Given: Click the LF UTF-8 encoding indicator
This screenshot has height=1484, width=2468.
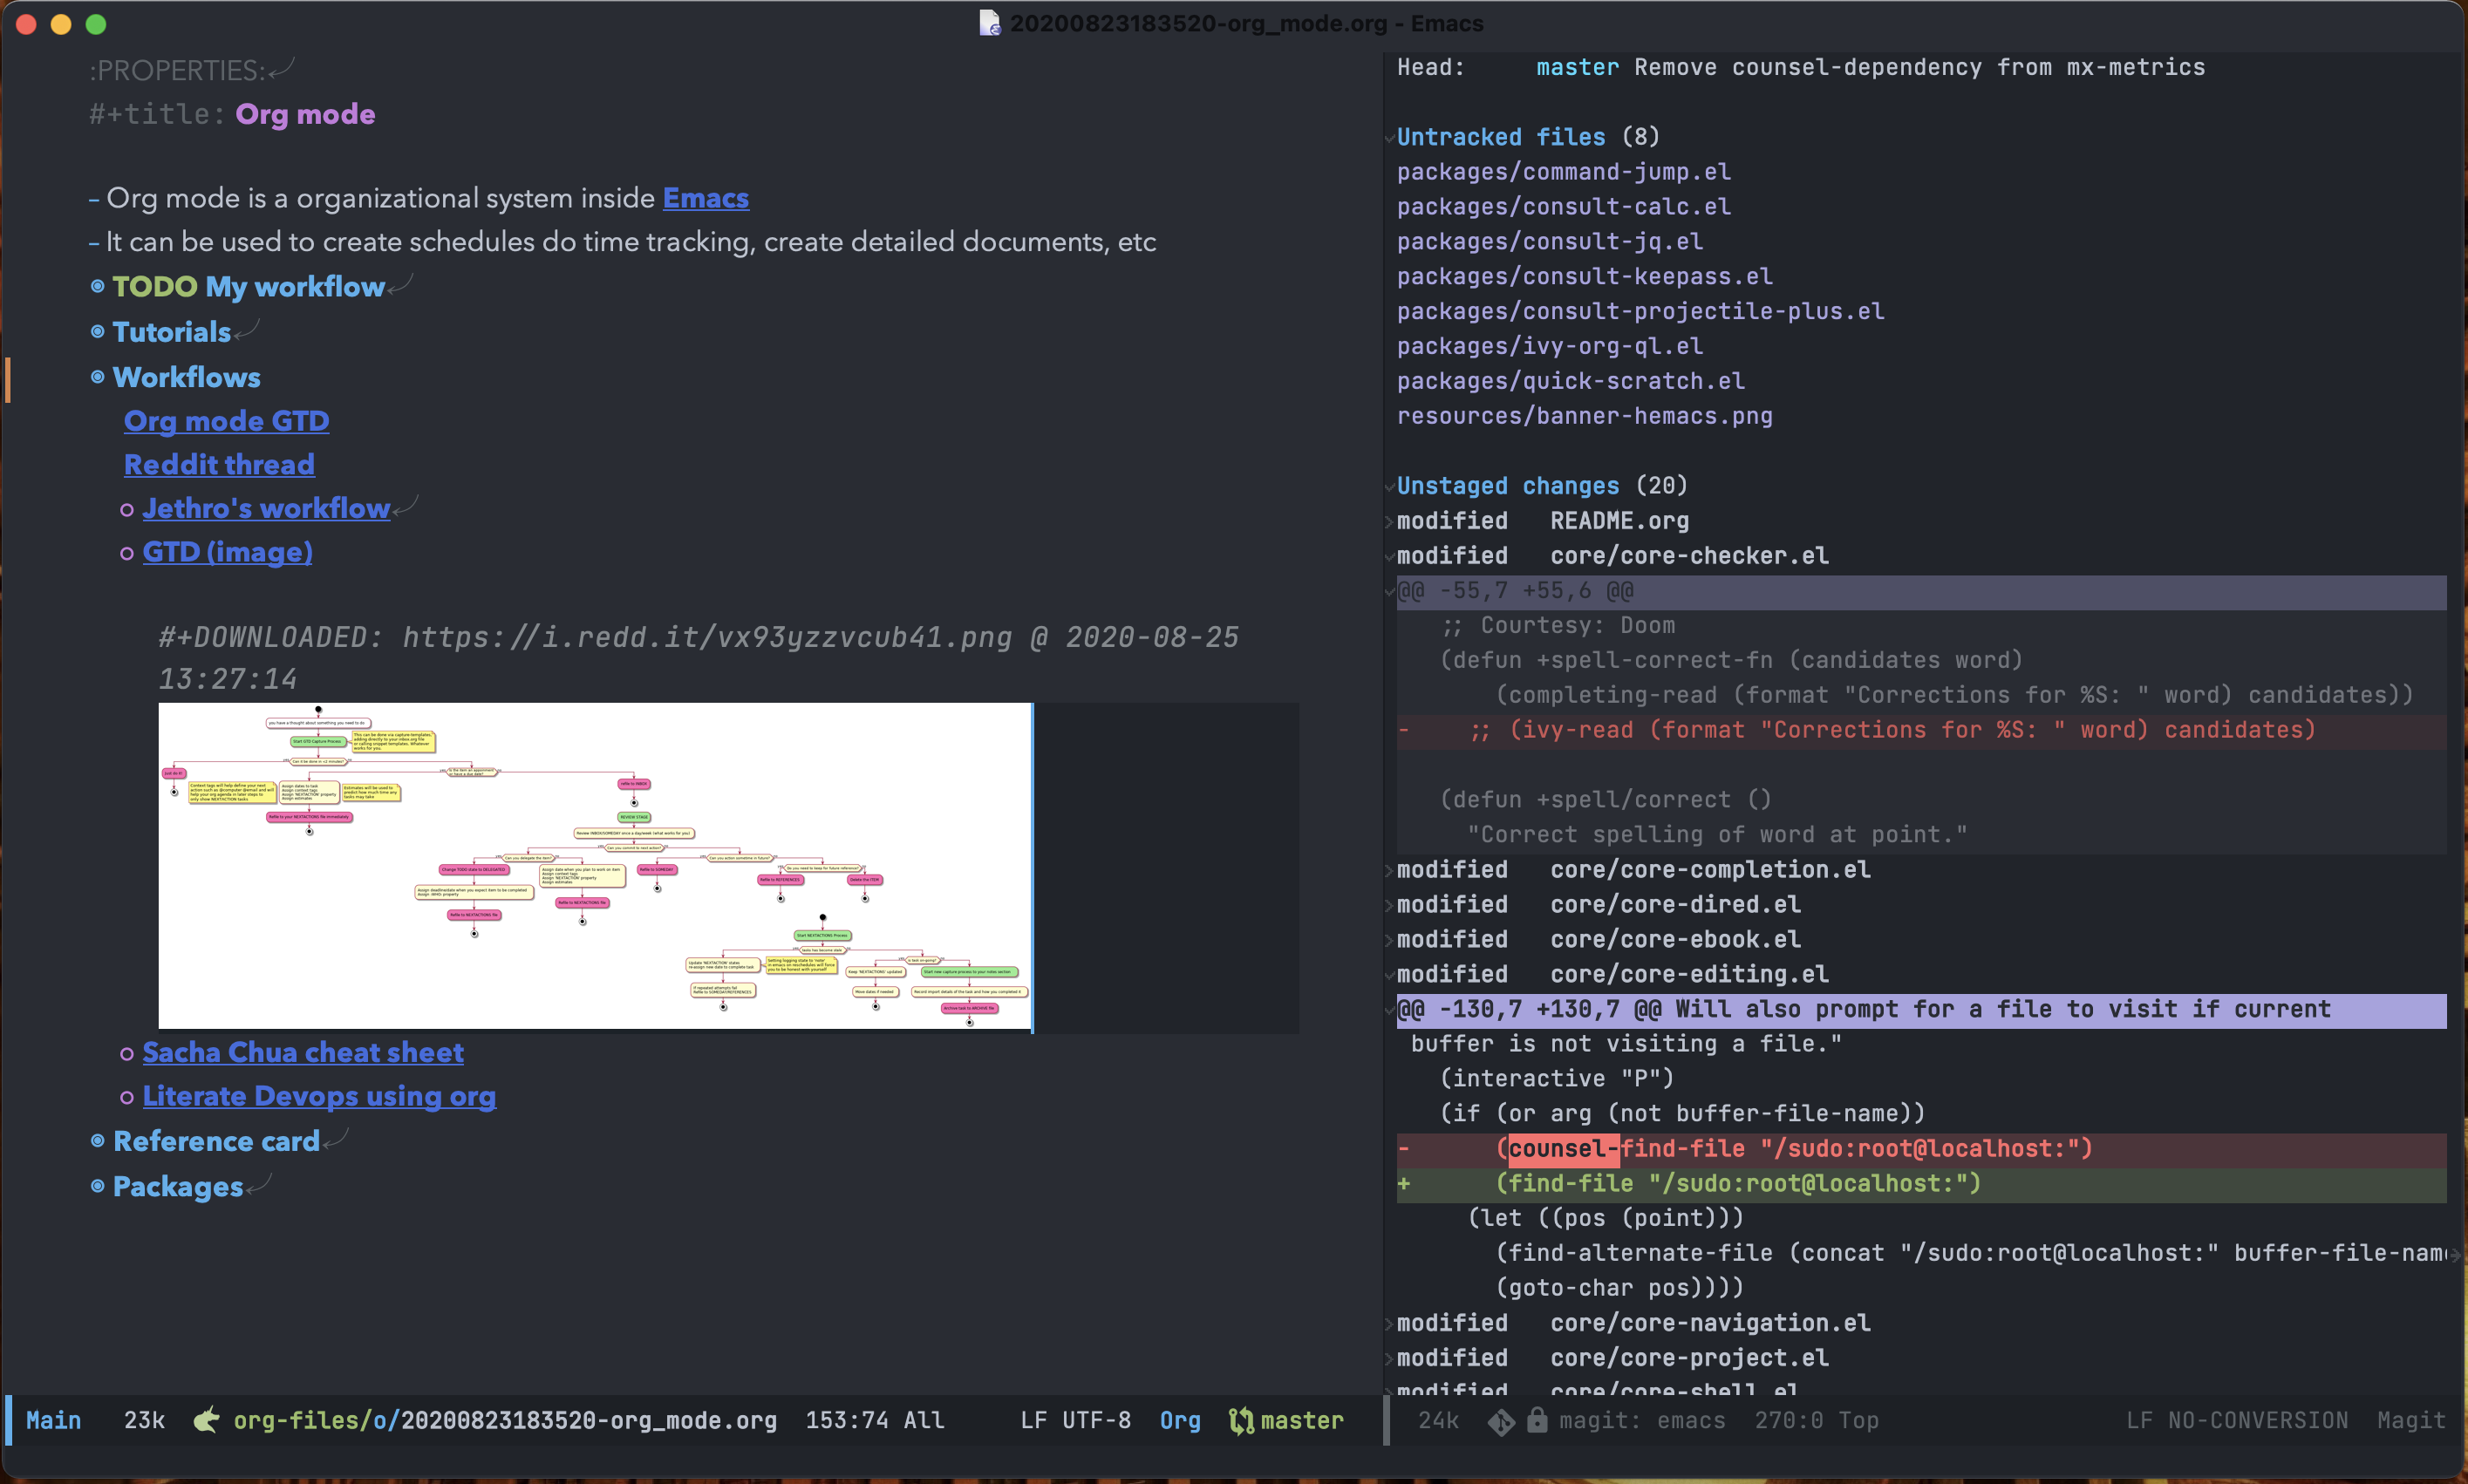Looking at the screenshot, I should (x=1075, y=1420).
